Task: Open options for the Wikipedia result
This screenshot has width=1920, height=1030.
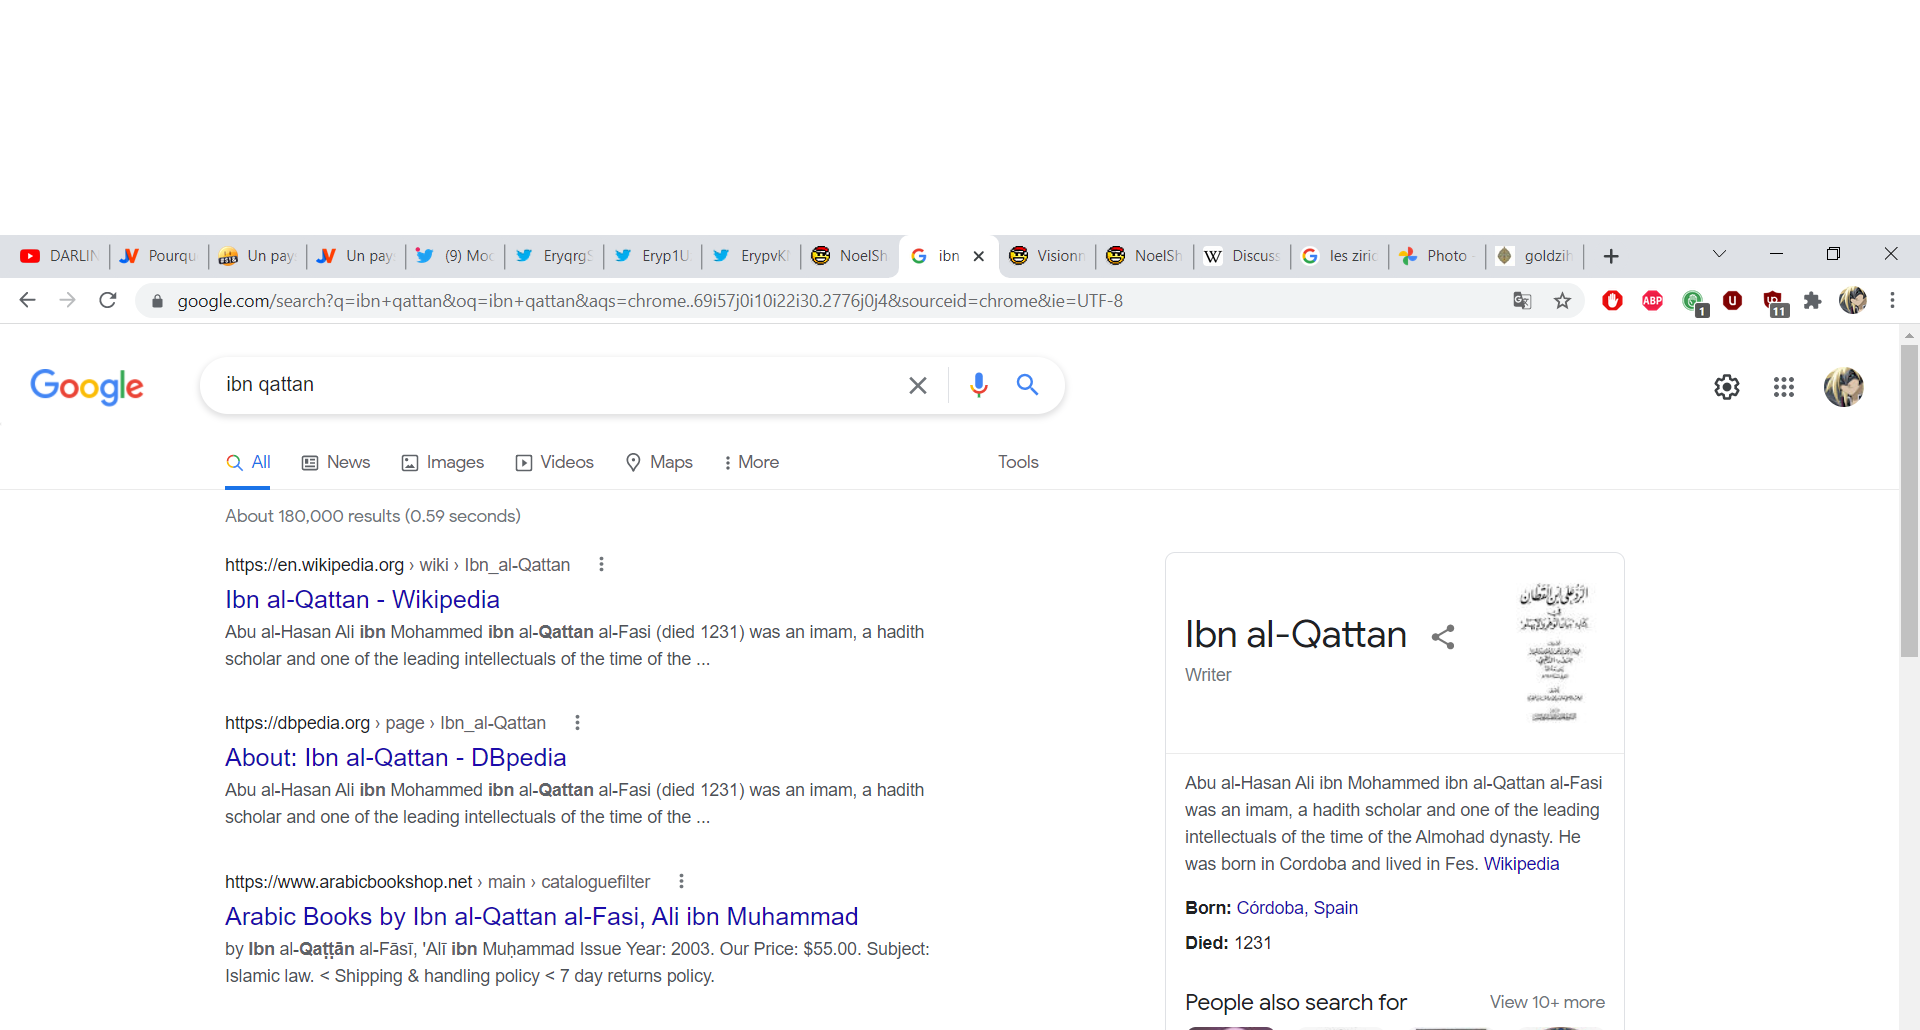Action: (601, 565)
